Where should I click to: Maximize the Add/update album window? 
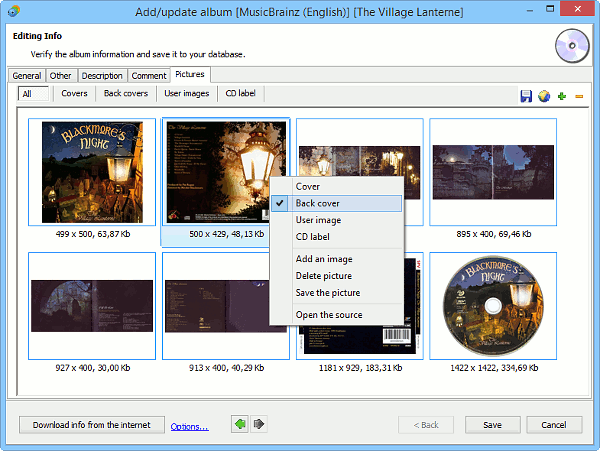550,8
